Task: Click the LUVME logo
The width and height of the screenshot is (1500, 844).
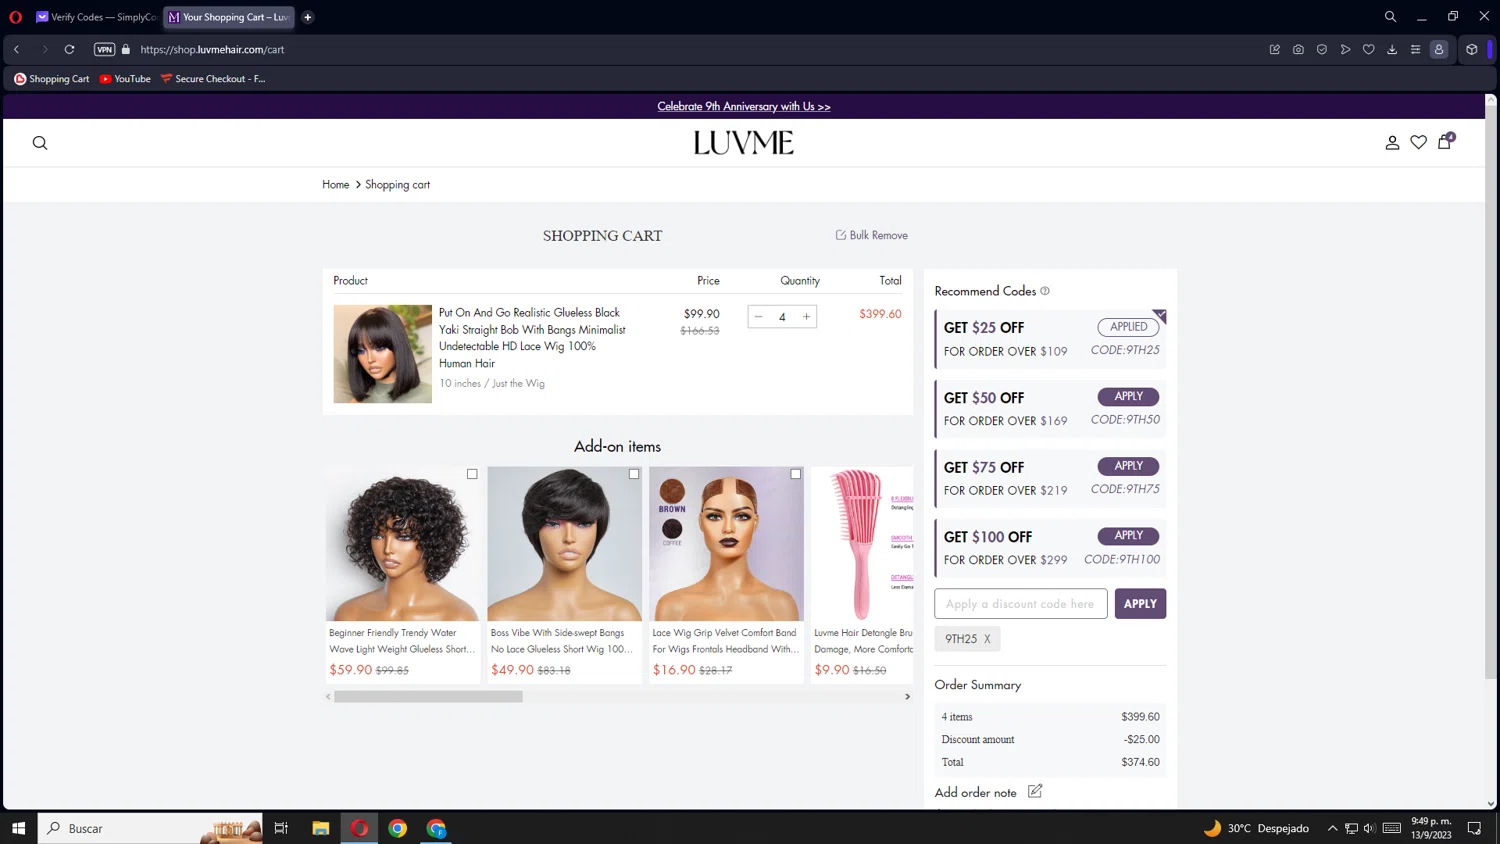Action: coord(744,143)
